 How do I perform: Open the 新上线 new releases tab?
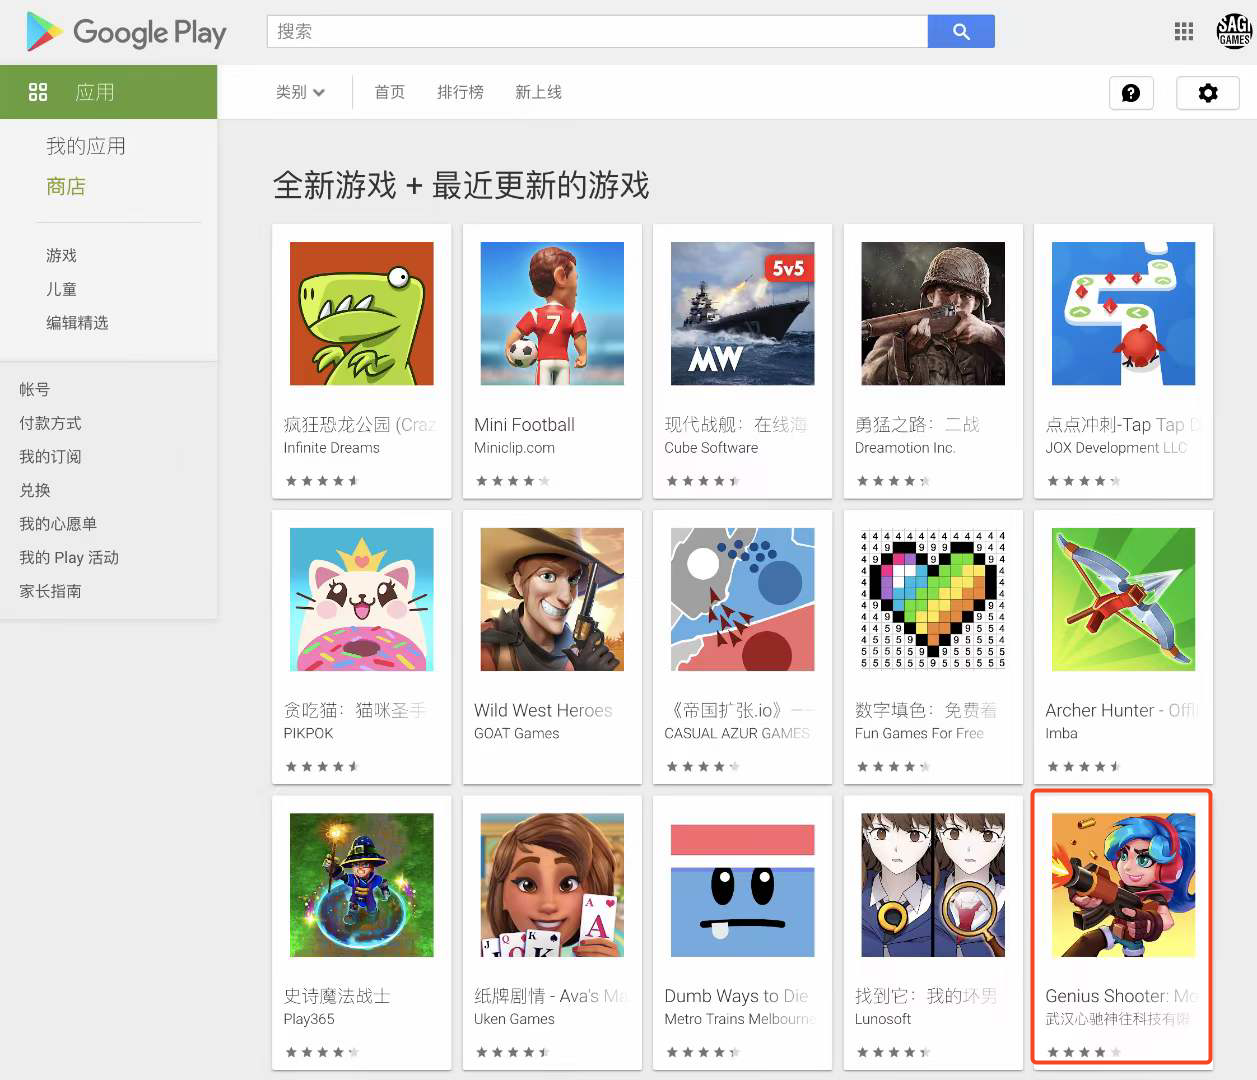[538, 92]
